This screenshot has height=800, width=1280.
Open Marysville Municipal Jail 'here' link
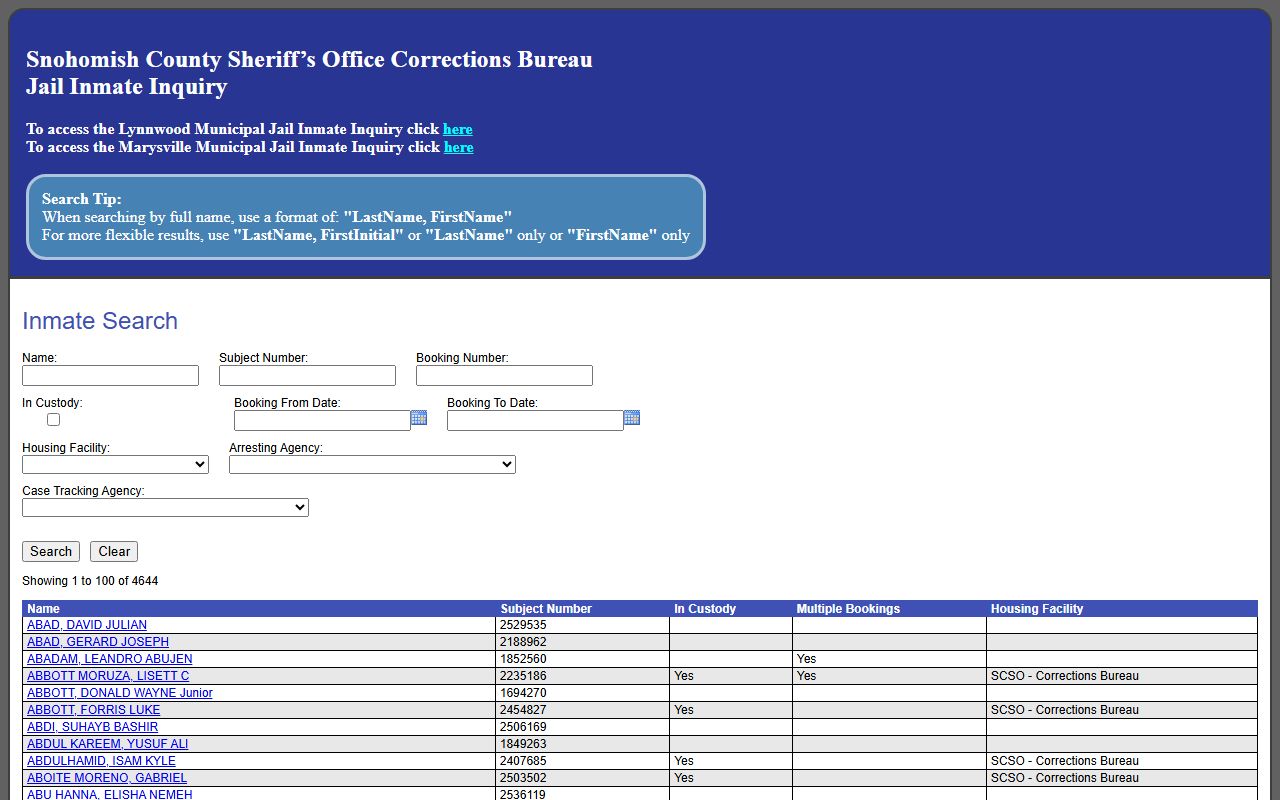click(459, 147)
